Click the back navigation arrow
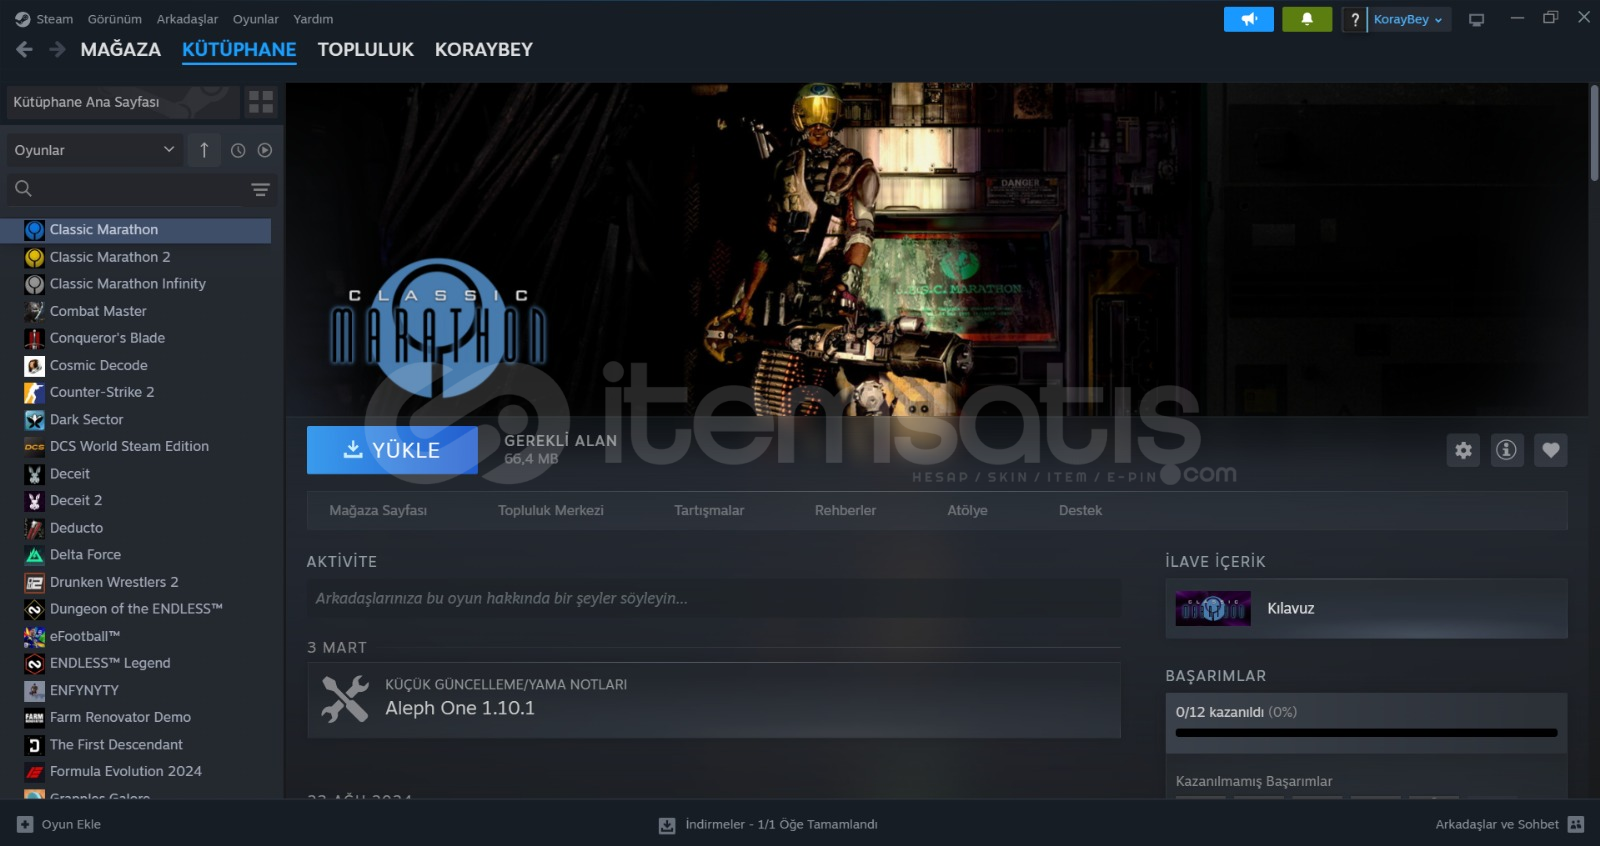 pos(25,49)
